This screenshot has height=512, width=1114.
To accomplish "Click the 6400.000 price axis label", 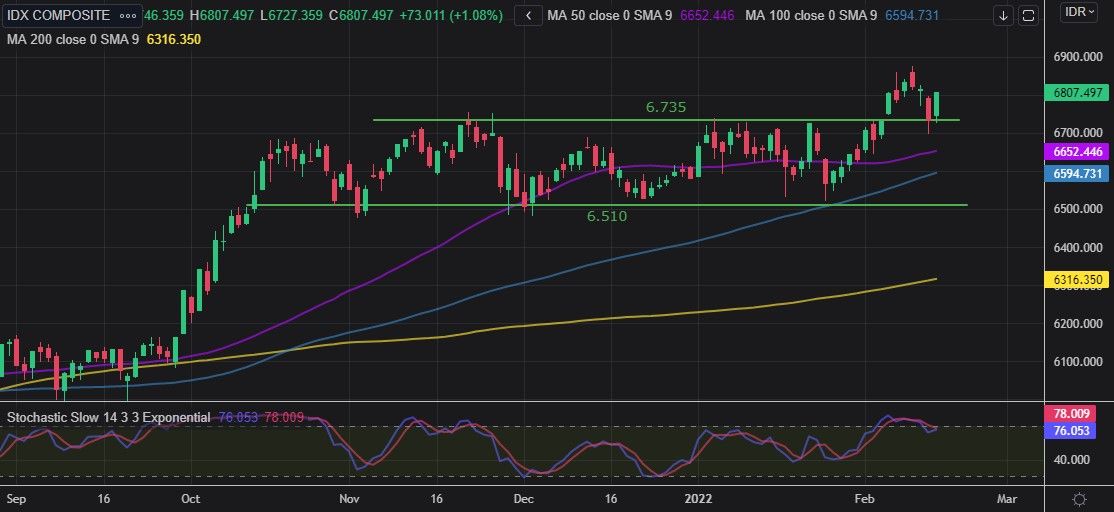I will (1077, 248).
